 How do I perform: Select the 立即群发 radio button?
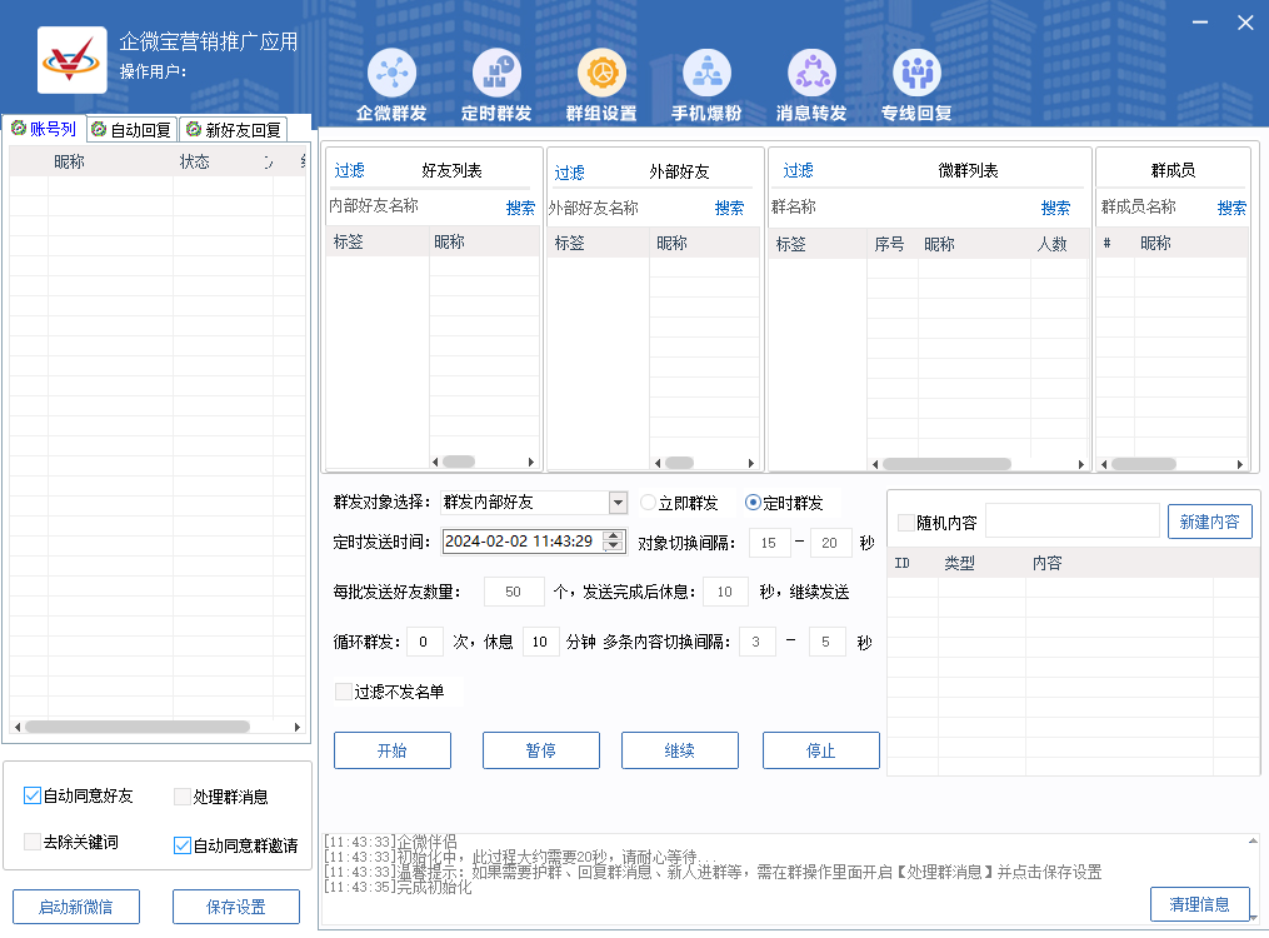648,503
